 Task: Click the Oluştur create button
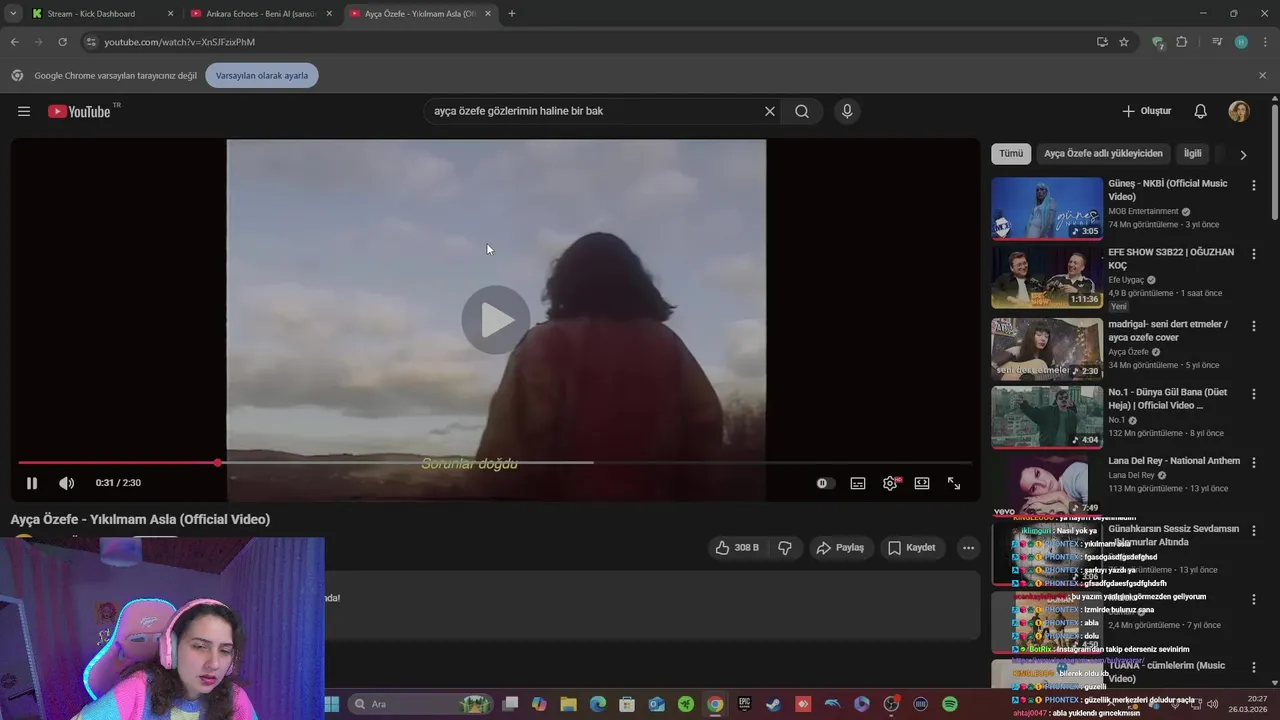click(x=1147, y=111)
